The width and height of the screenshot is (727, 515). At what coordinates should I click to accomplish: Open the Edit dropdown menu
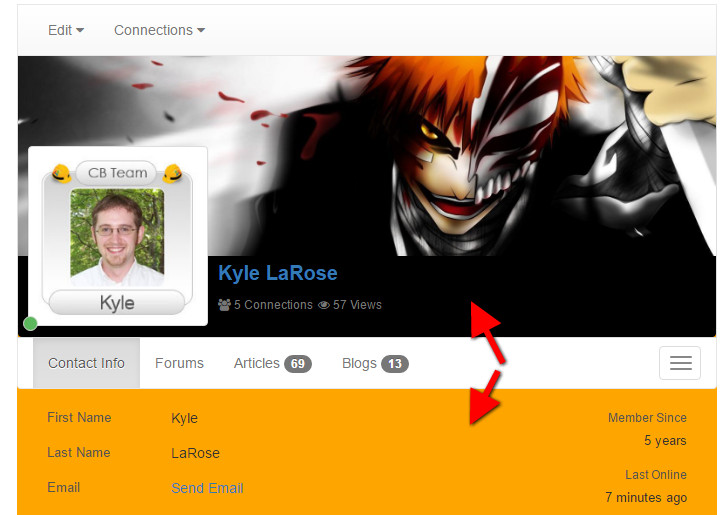[66, 30]
